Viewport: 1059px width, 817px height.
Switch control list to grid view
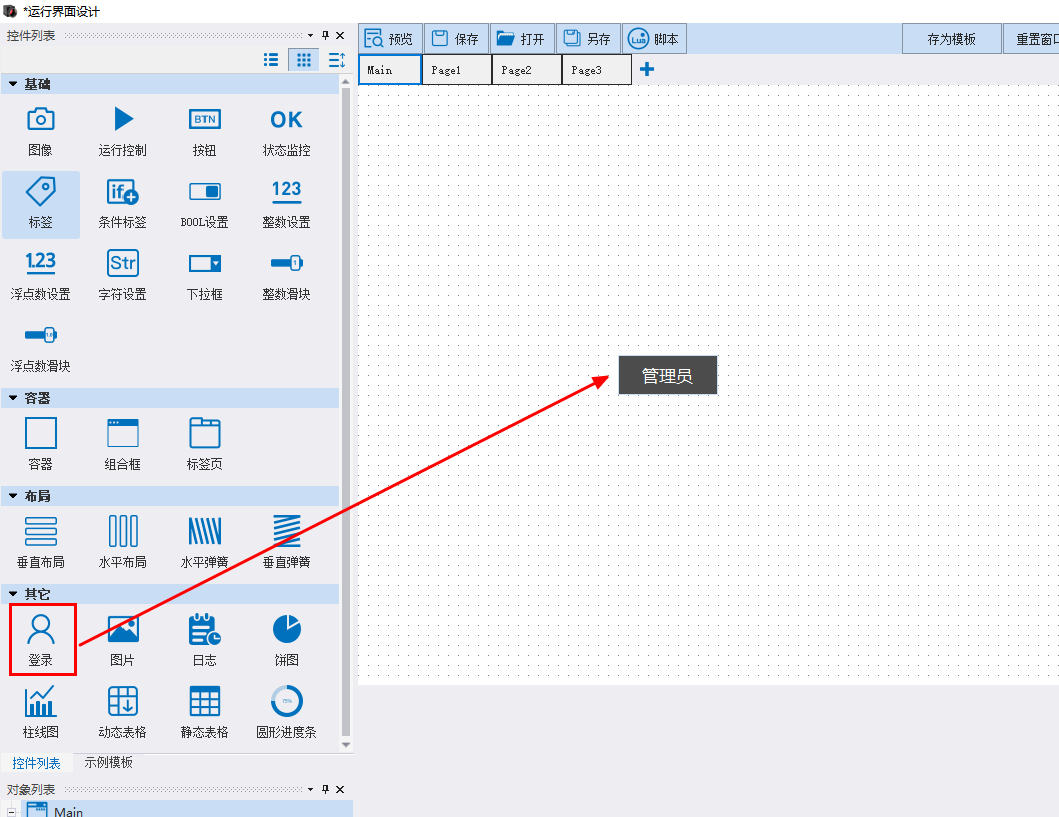coord(304,60)
